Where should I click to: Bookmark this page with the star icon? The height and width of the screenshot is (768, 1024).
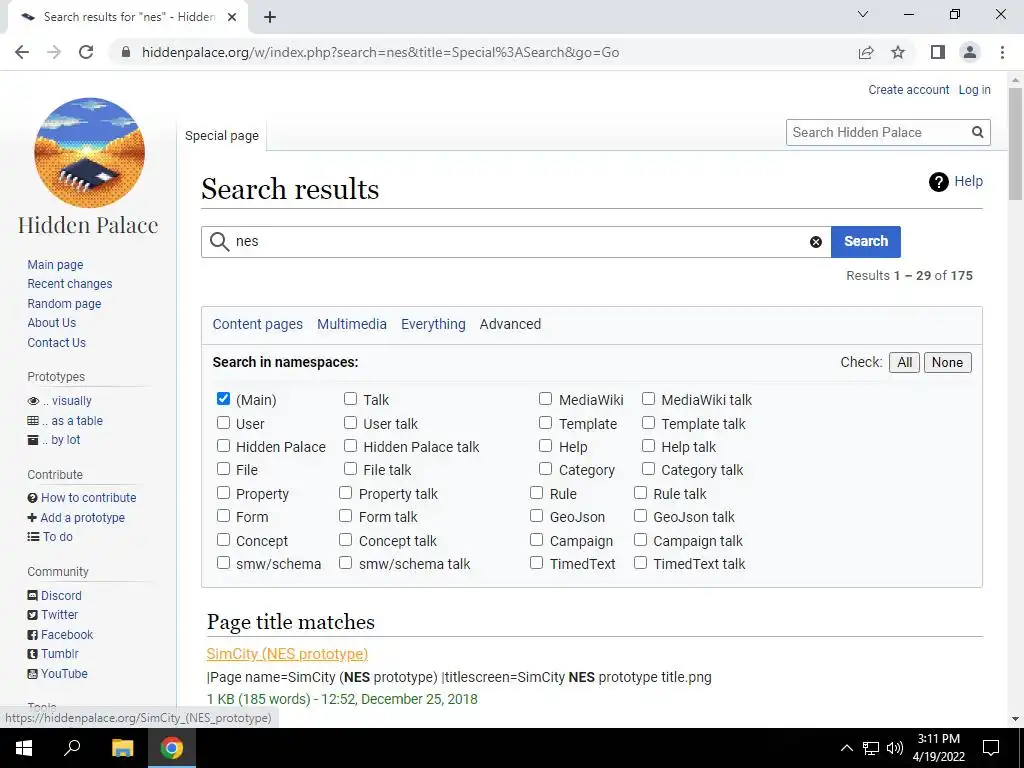coord(898,52)
